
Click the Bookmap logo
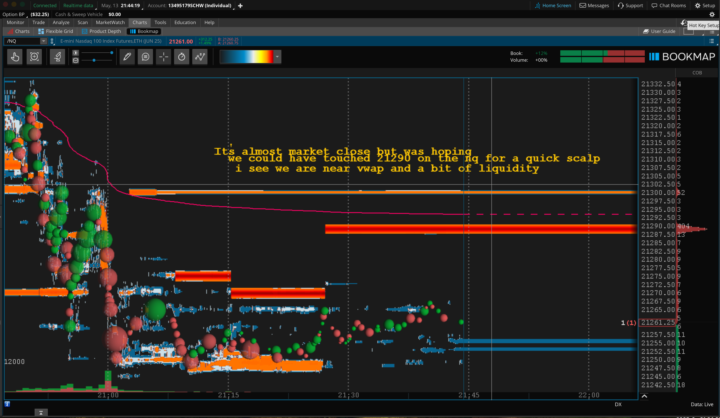[x=682, y=57]
